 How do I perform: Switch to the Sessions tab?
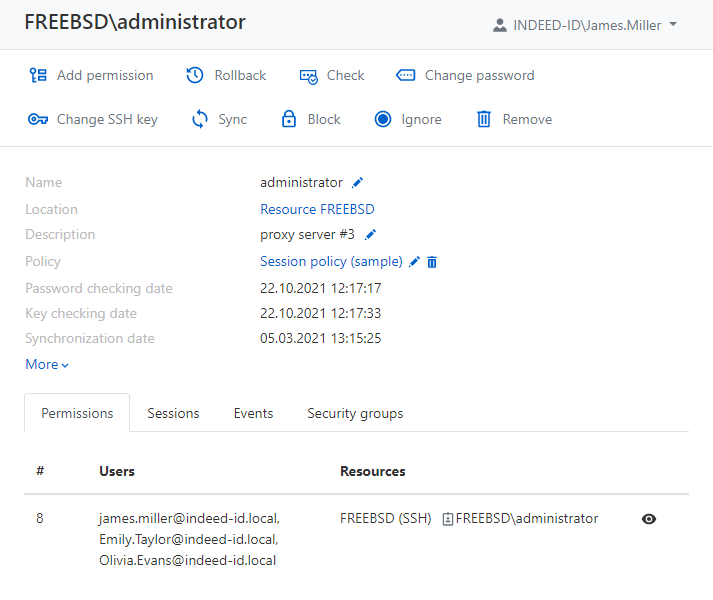tap(173, 413)
